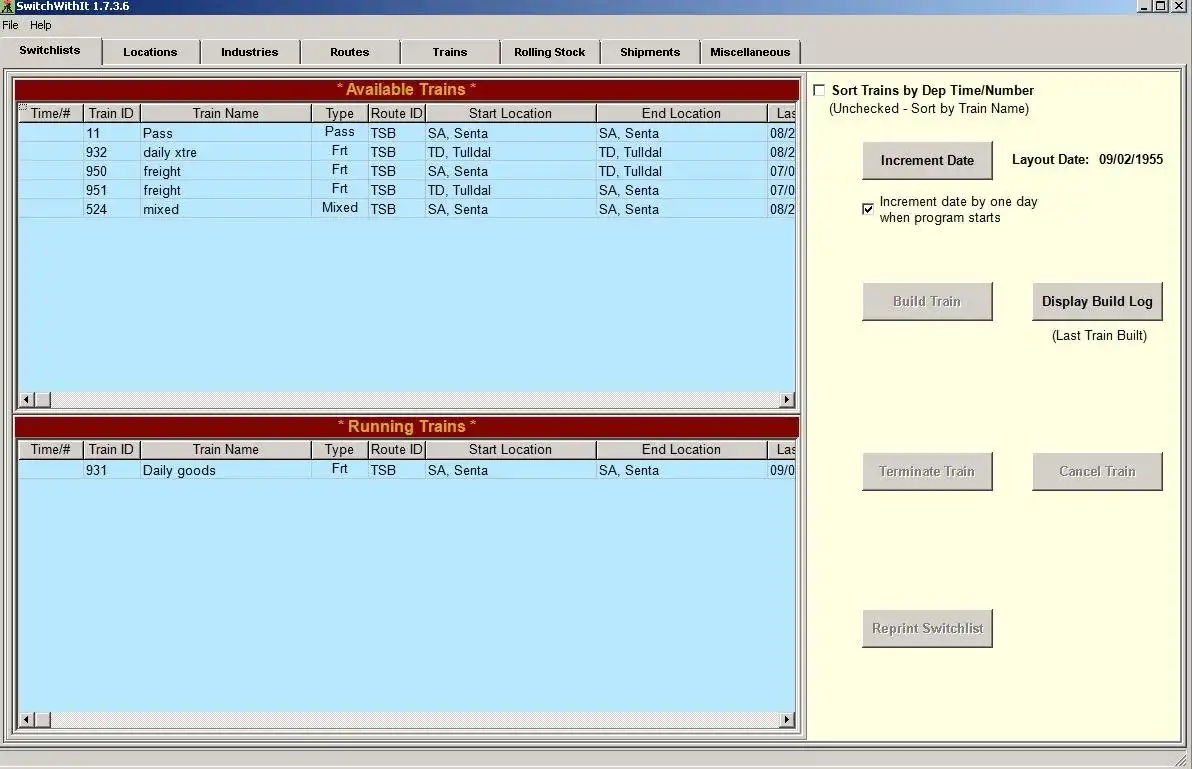Sort Available Trains by the Train Name column header
The width and height of the screenshot is (1192, 769).
pos(225,112)
